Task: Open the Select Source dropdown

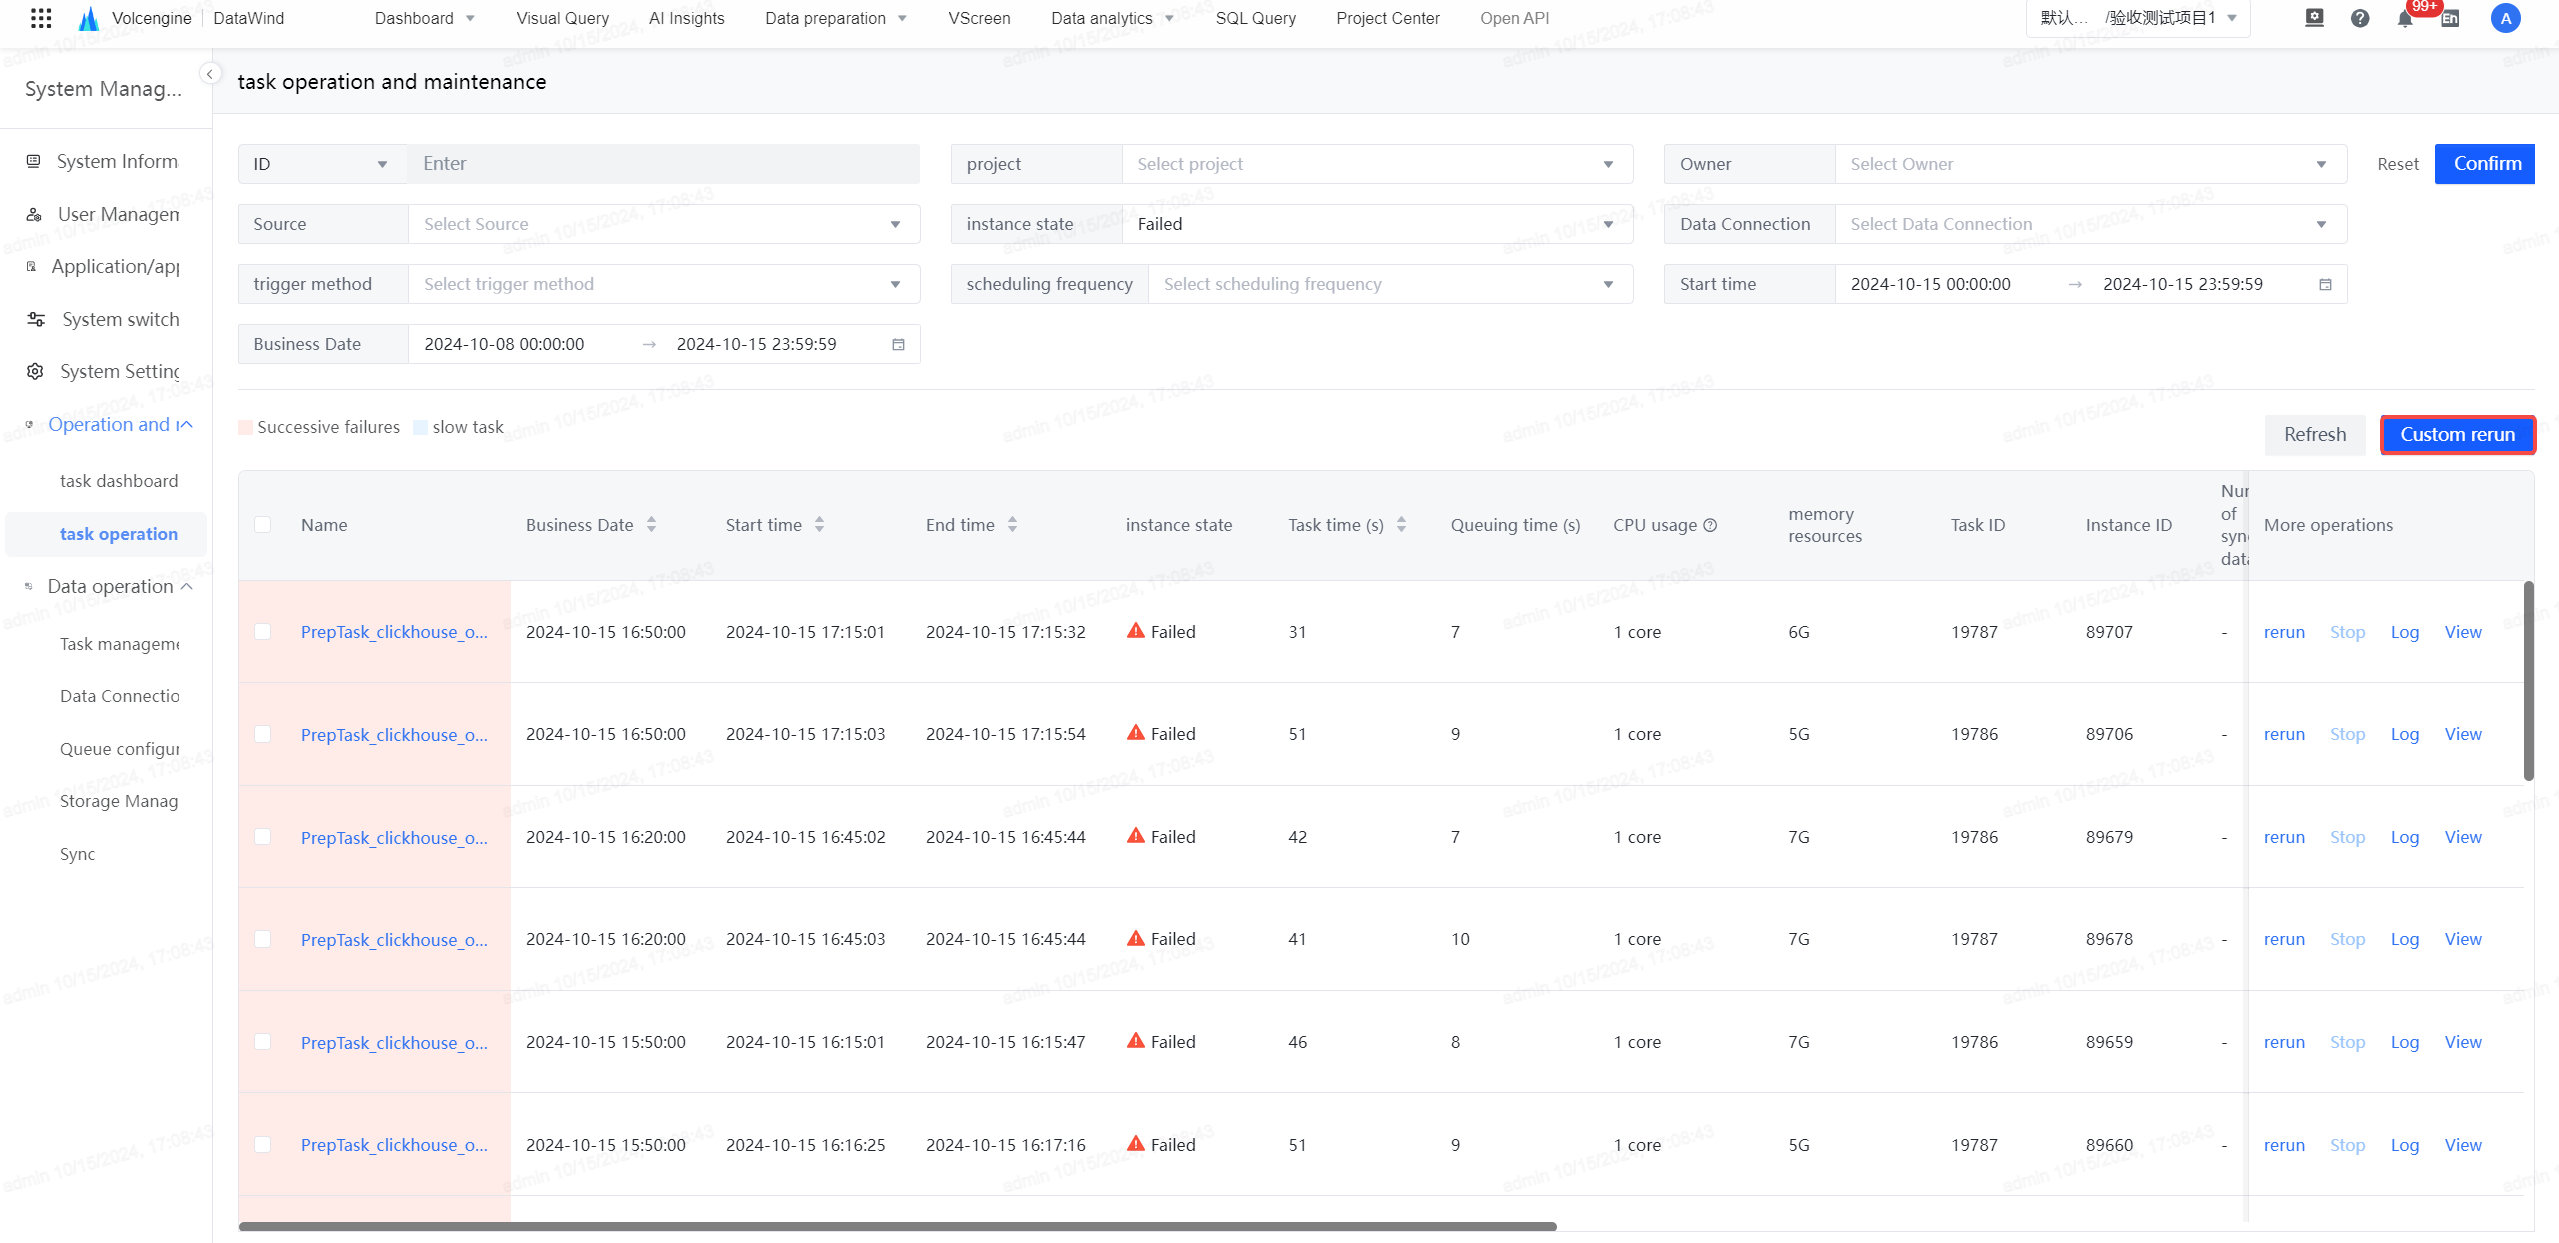Action: [x=664, y=224]
